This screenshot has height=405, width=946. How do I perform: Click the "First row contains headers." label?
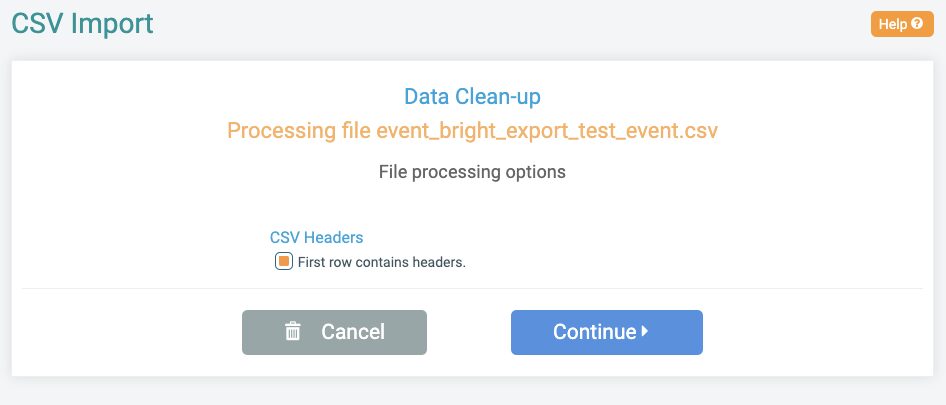(x=382, y=263)
